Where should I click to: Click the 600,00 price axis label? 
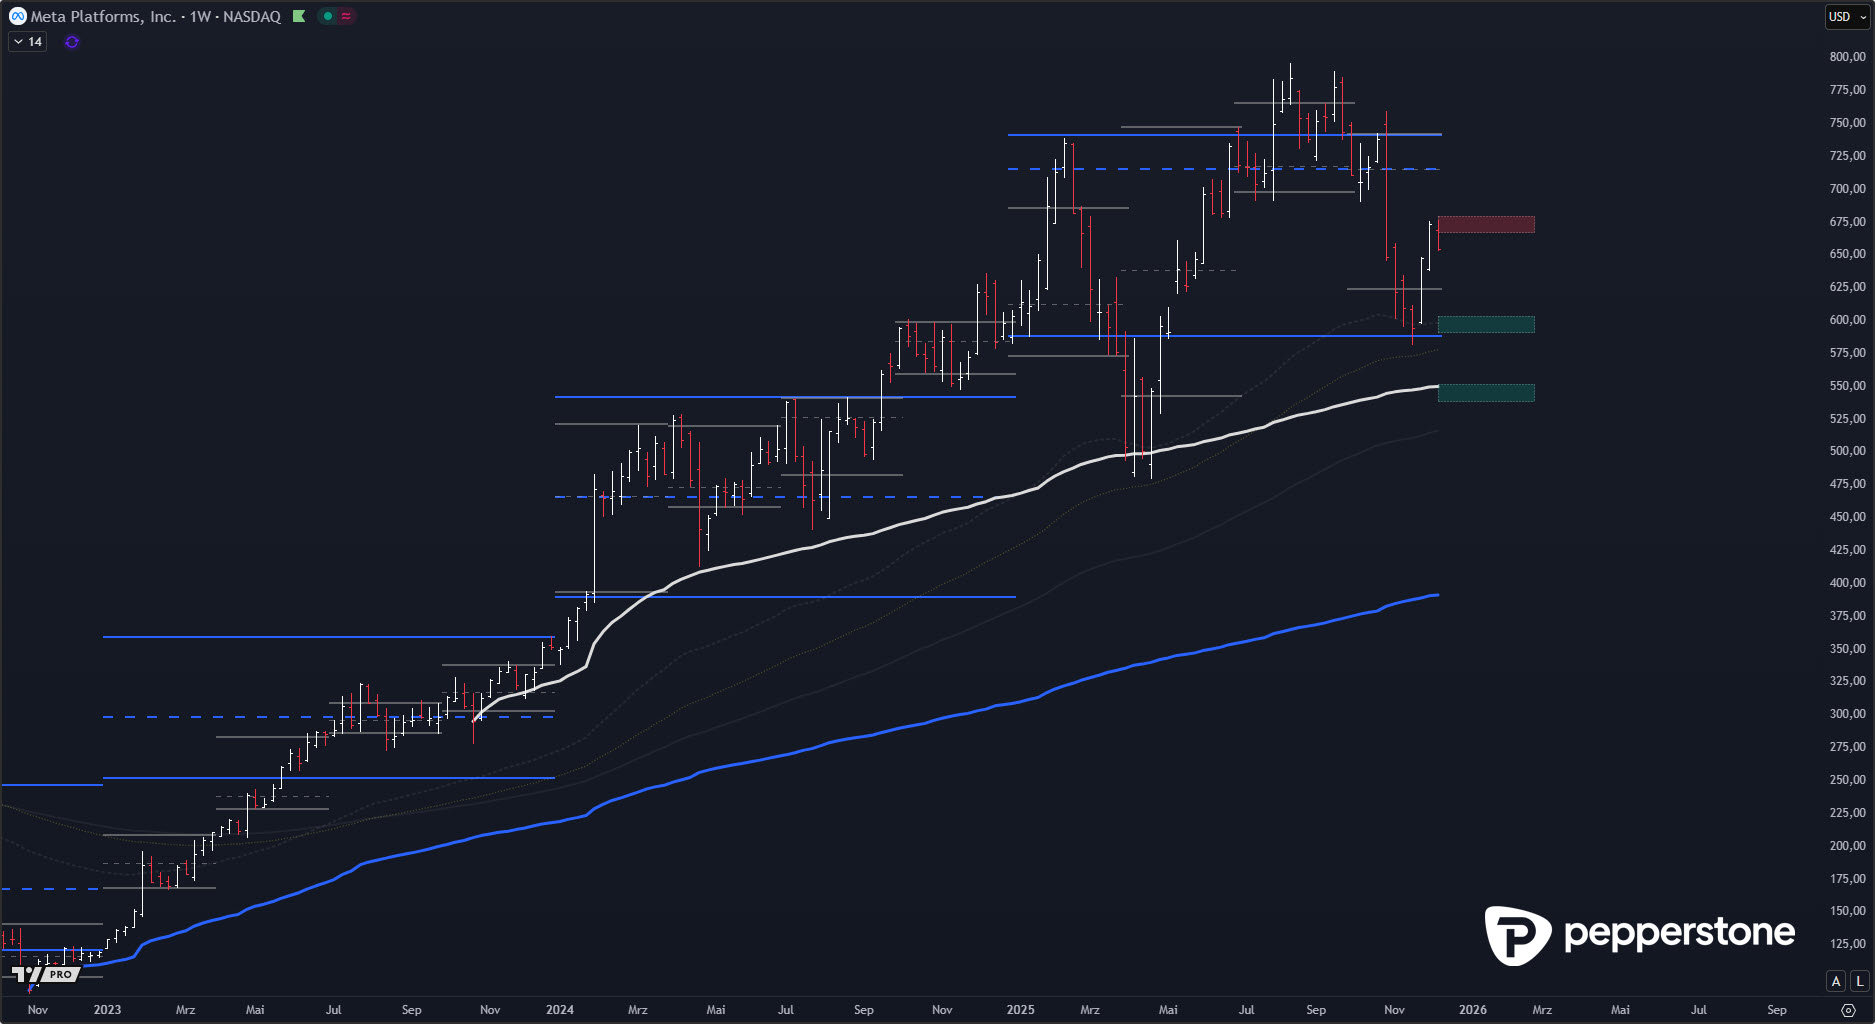click(1848, 320)
